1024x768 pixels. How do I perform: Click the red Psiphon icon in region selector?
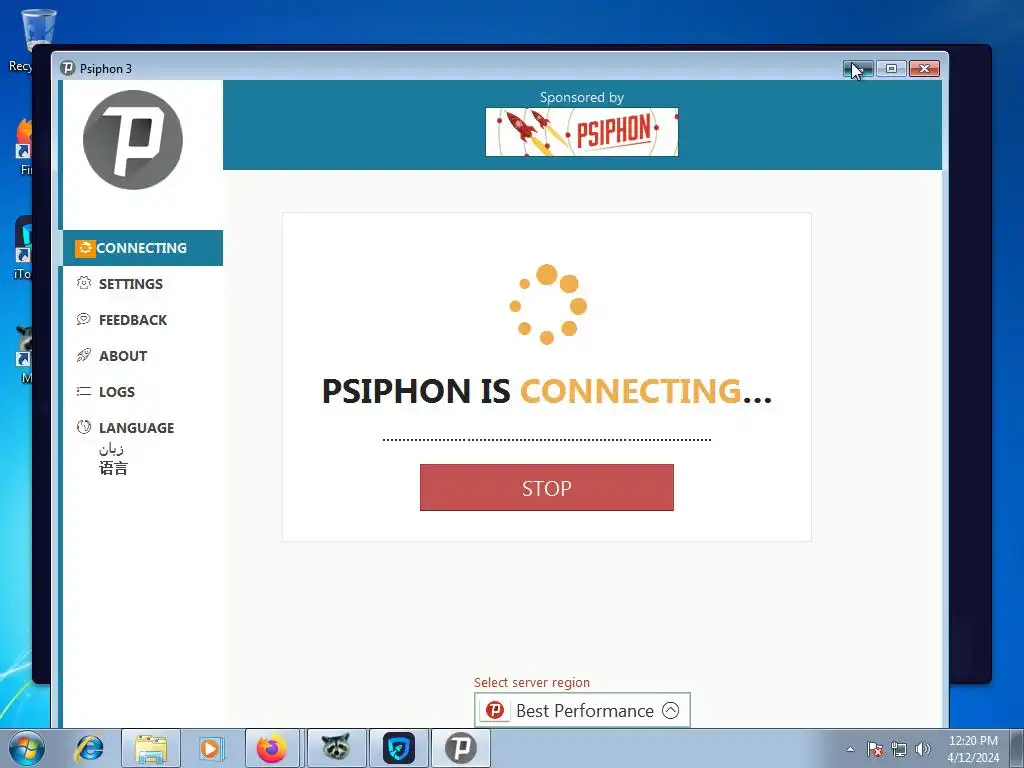click(x=495, y=710)
